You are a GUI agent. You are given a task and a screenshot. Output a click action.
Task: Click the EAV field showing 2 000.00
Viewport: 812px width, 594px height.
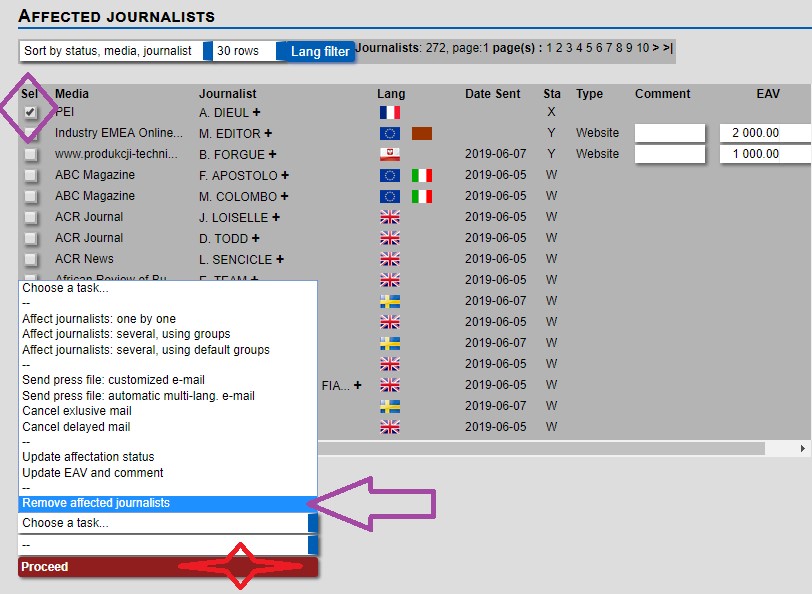[x=765, y=133]
